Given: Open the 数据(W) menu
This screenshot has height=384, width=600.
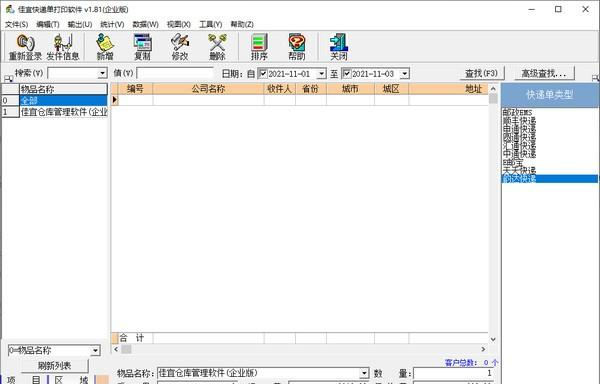Looking at the screenshot, I should tap(145, 24).
